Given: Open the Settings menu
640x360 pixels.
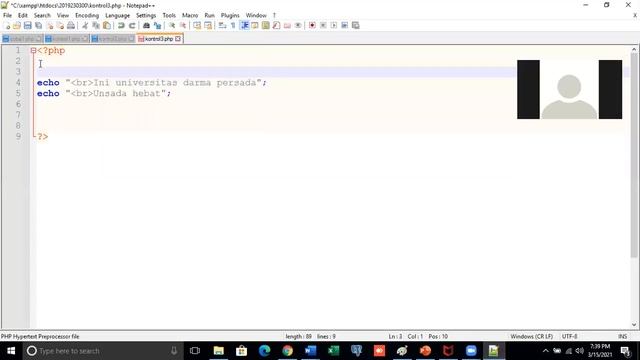Looking at the screenshot, I should [x=146, y=15].
